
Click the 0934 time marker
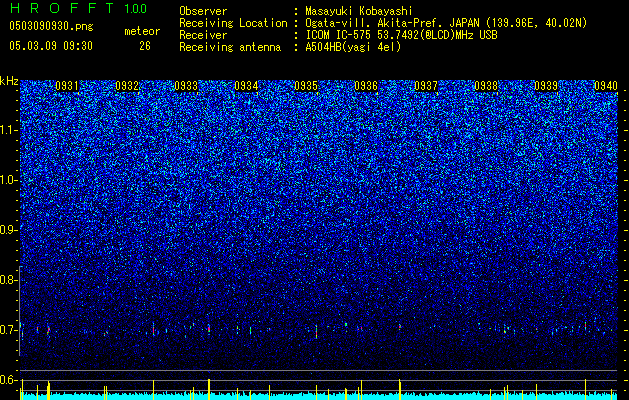coord(246,85)
